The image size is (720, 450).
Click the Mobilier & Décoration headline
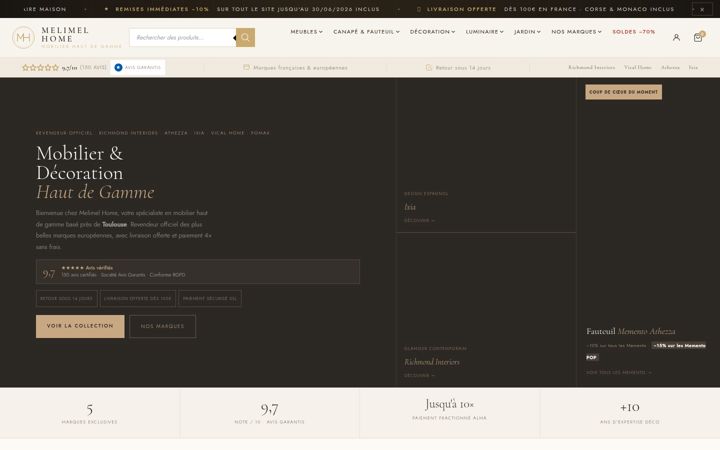(80, 163)
